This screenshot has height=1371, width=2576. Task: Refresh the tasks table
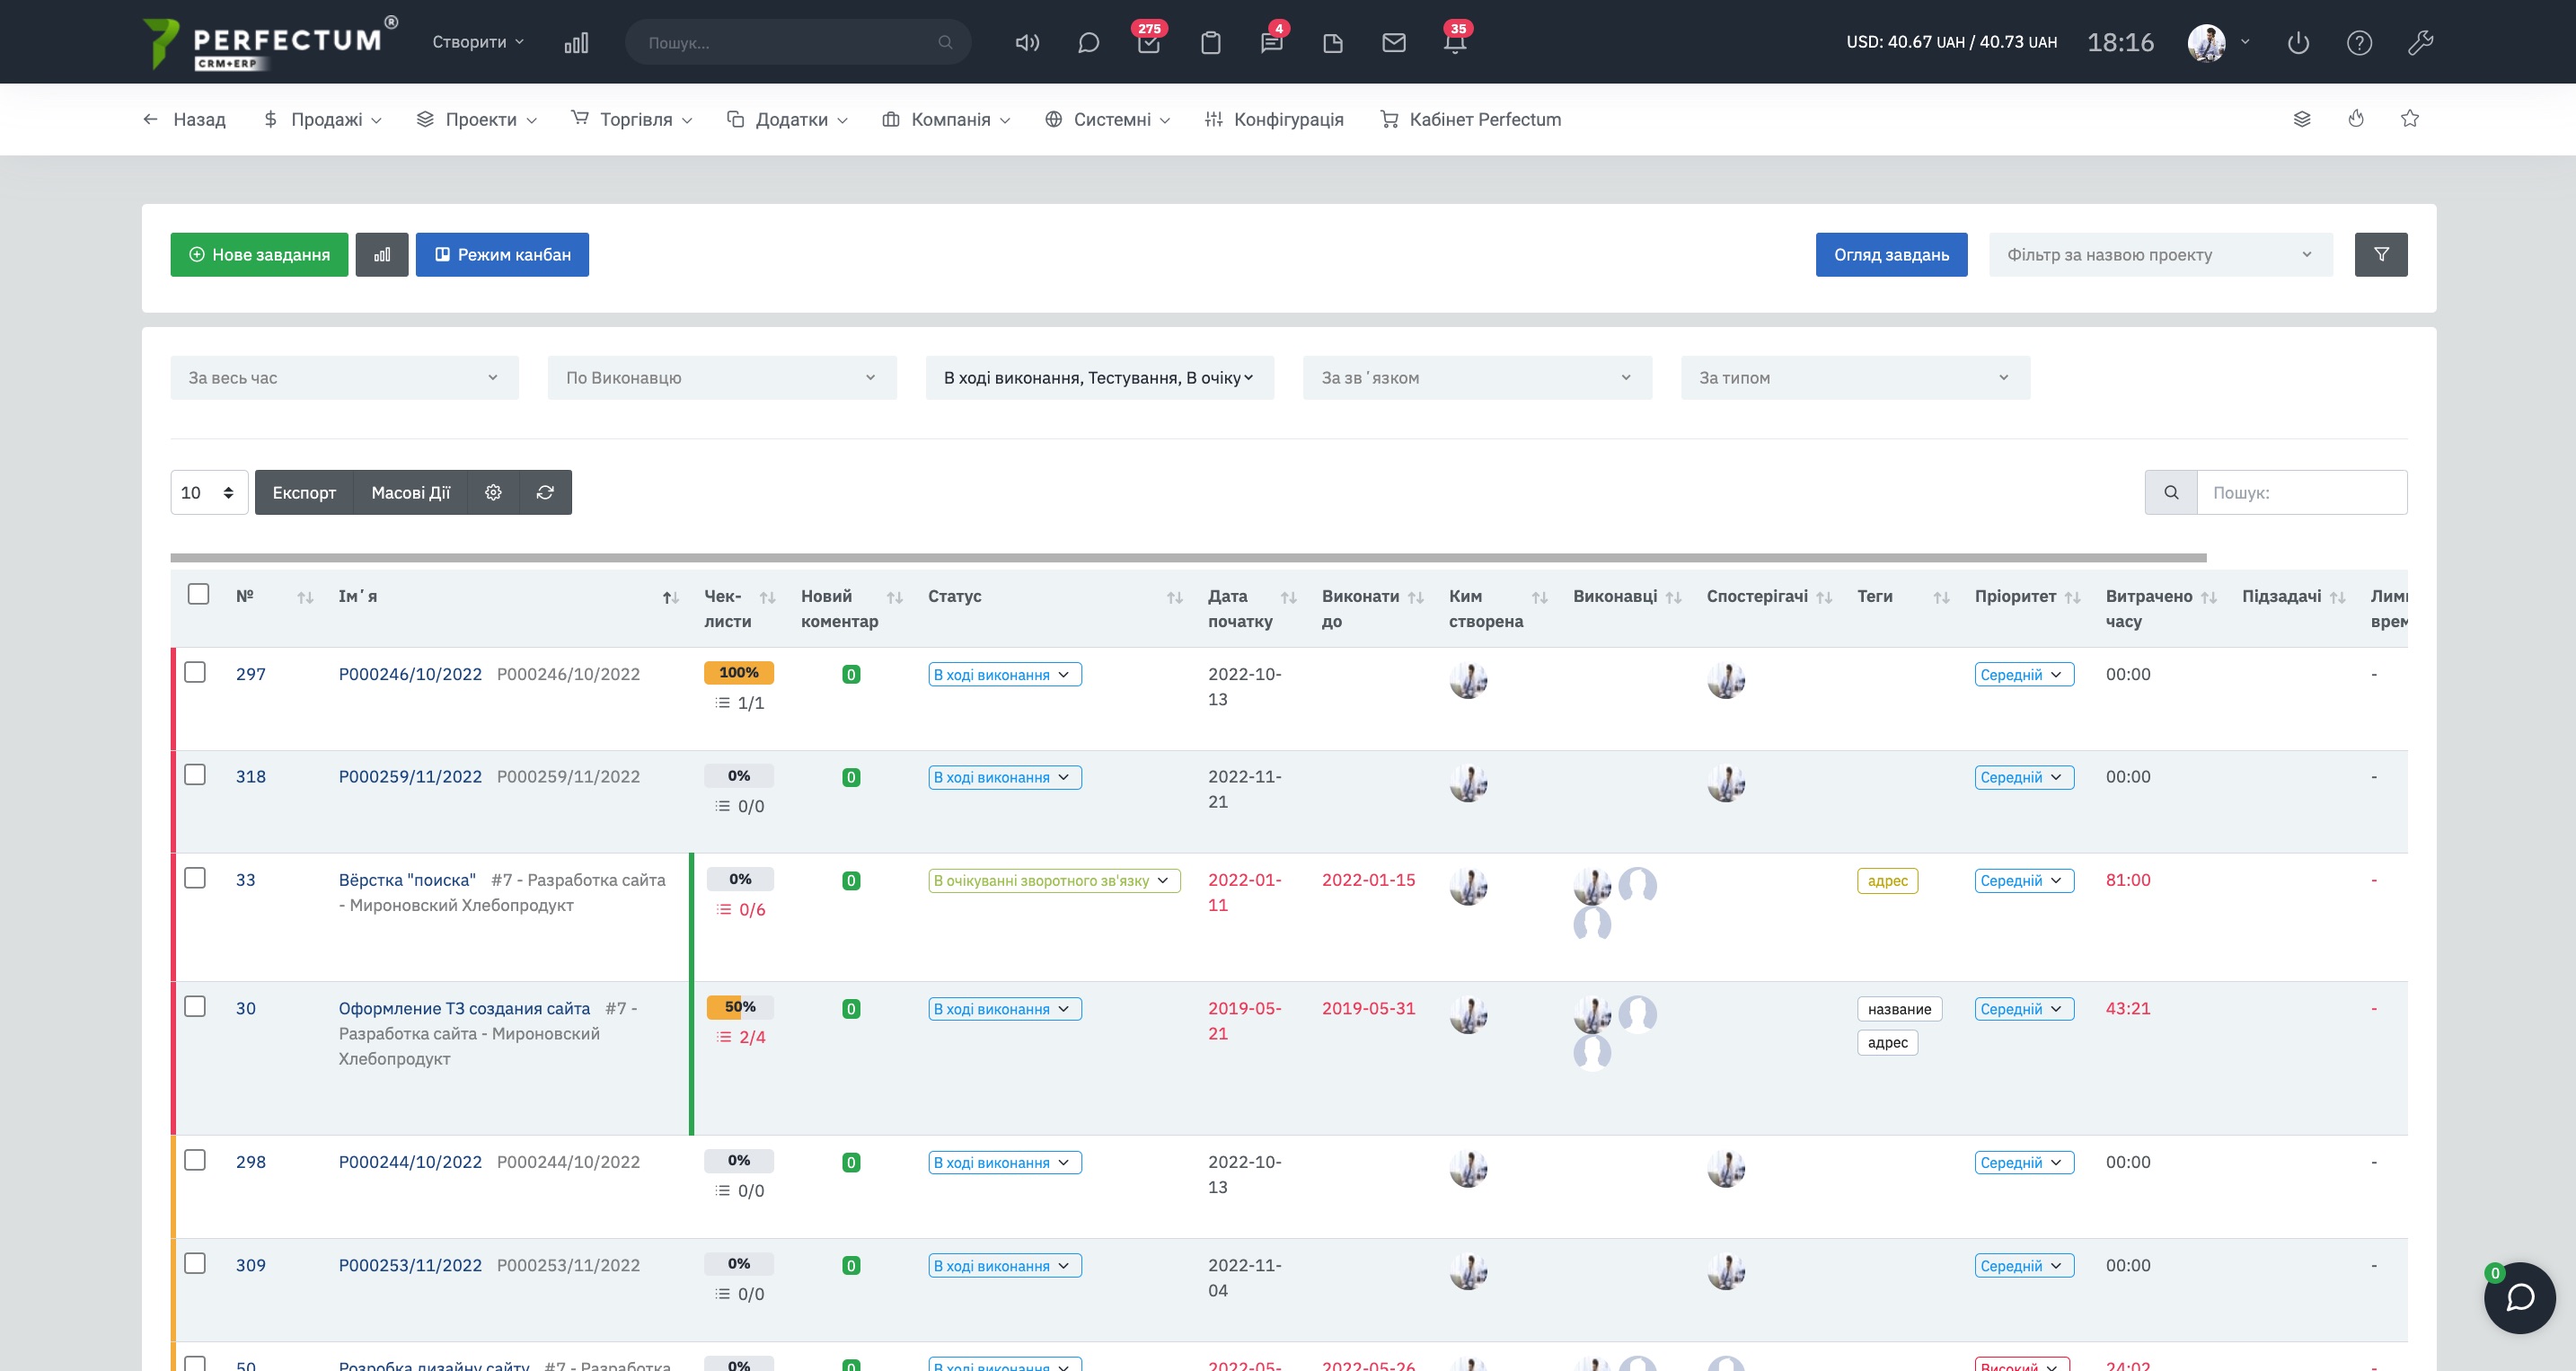pyautogui.click(x=545, y=492)
